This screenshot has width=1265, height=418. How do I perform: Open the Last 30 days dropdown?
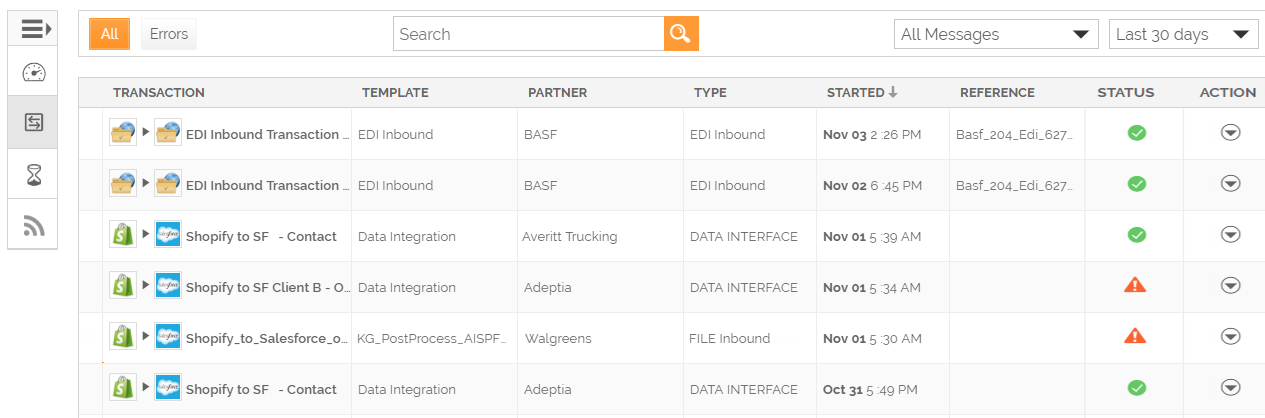(x=1183, y=34)
